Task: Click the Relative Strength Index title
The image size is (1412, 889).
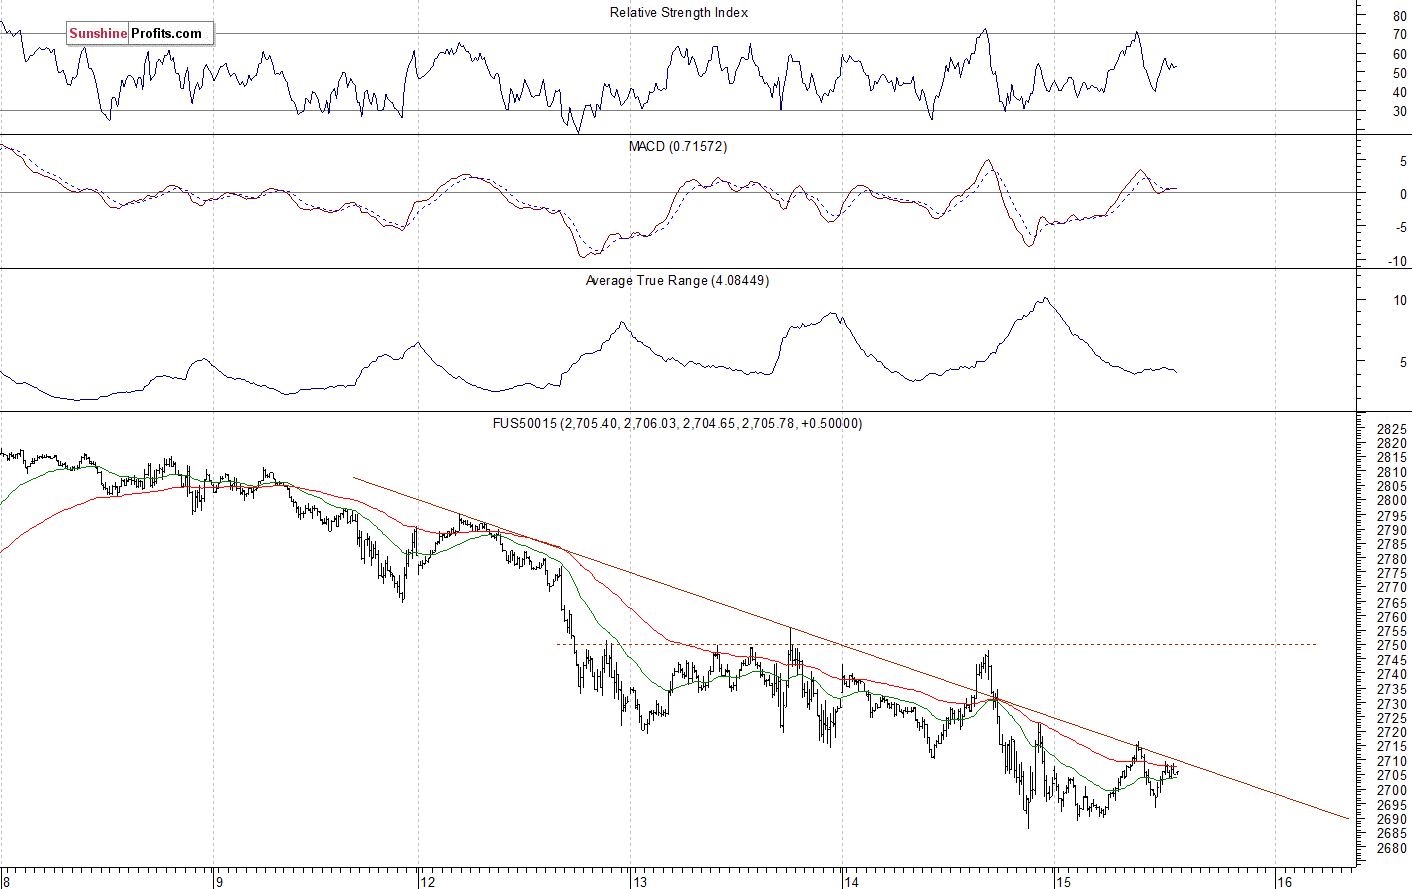Action: coord(679,13)
